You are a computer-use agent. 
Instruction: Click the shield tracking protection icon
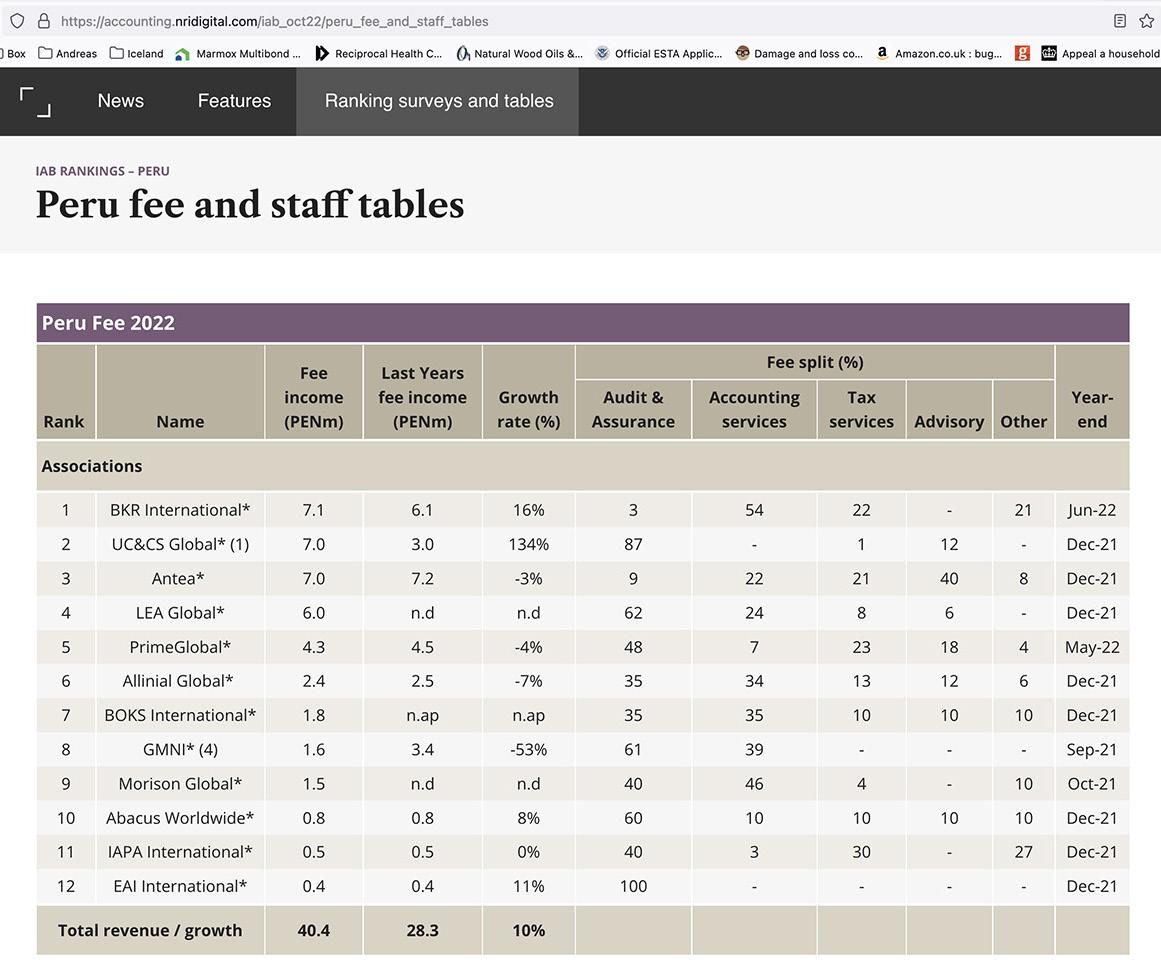pos(17,21)
